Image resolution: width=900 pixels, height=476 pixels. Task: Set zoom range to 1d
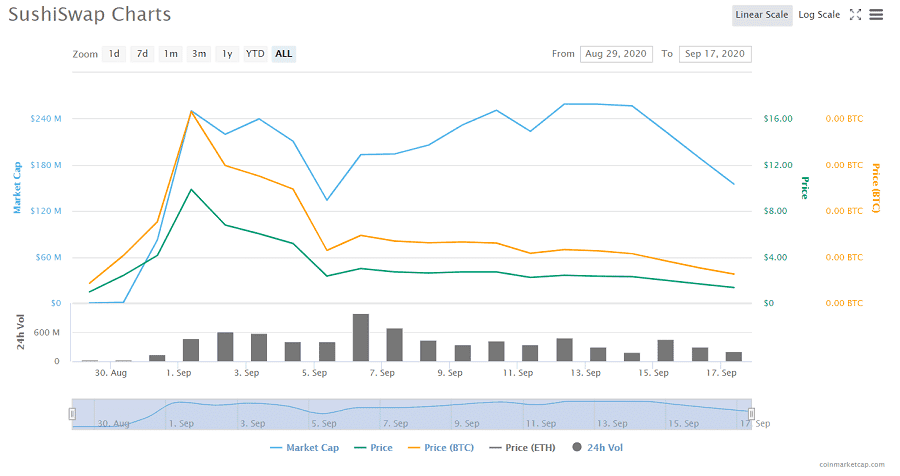tap(114, 54)
